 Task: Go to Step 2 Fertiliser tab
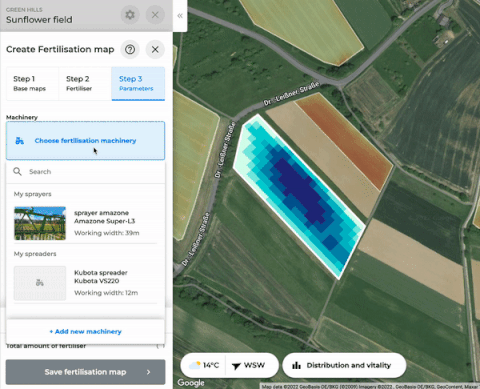click(85, 83)
